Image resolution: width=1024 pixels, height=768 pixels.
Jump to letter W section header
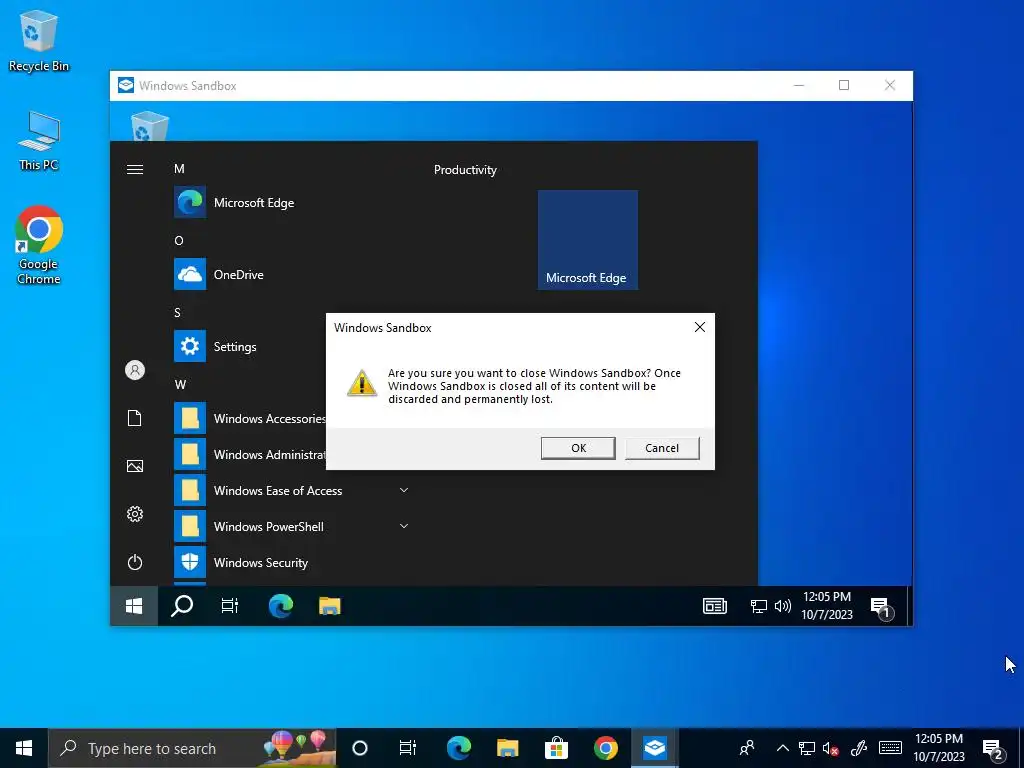[180, 385]
